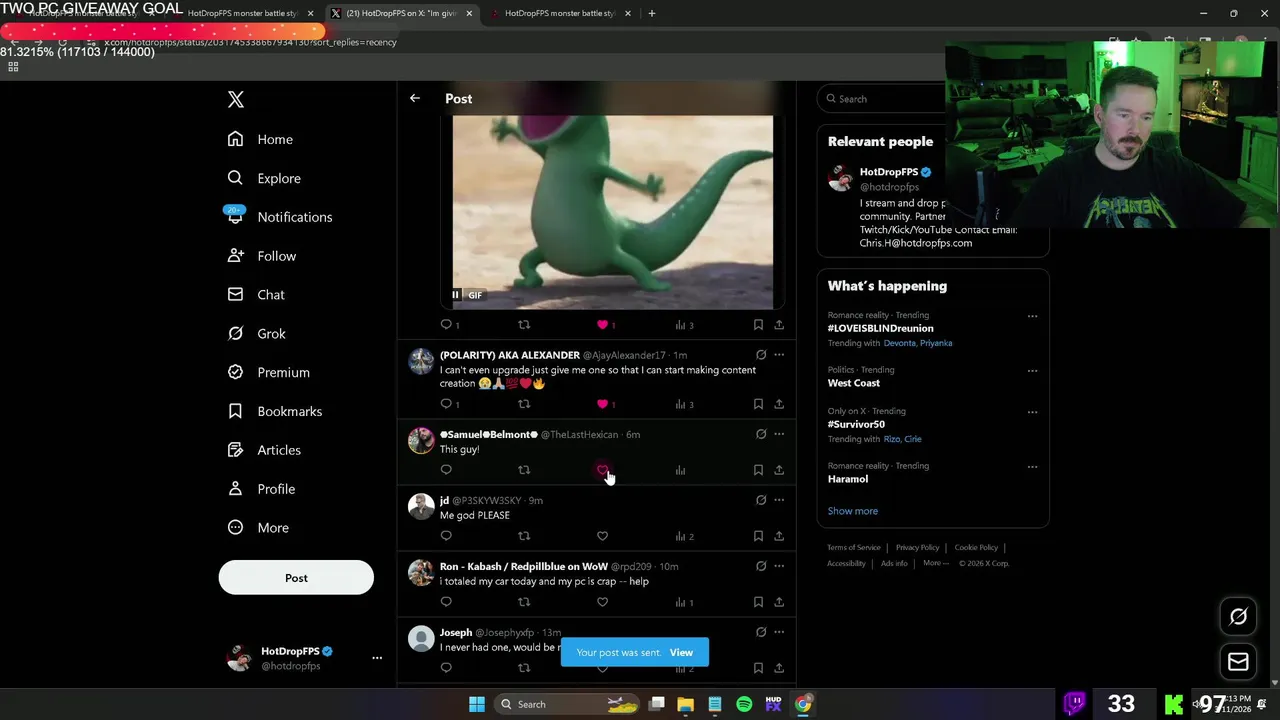Ask Grok about Joseph's reply
The height and width of the screenshot is (720, 1280).
761,632
